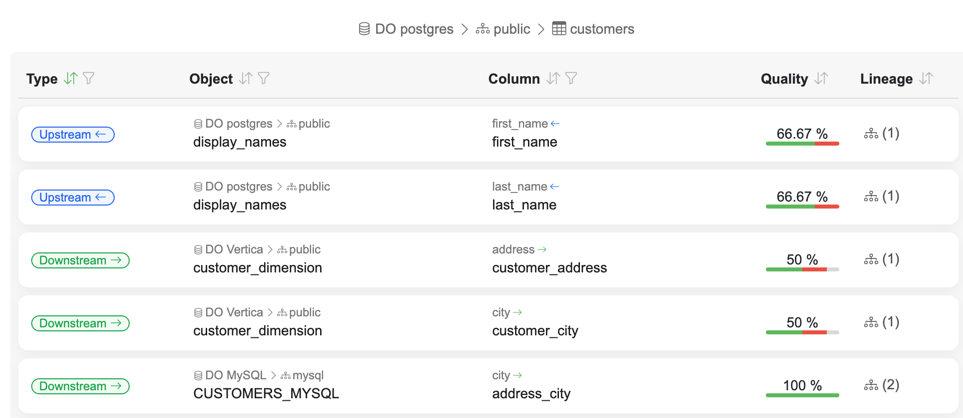Sort rows by the Object column
963x418 pixels.
tap(246, 78)
